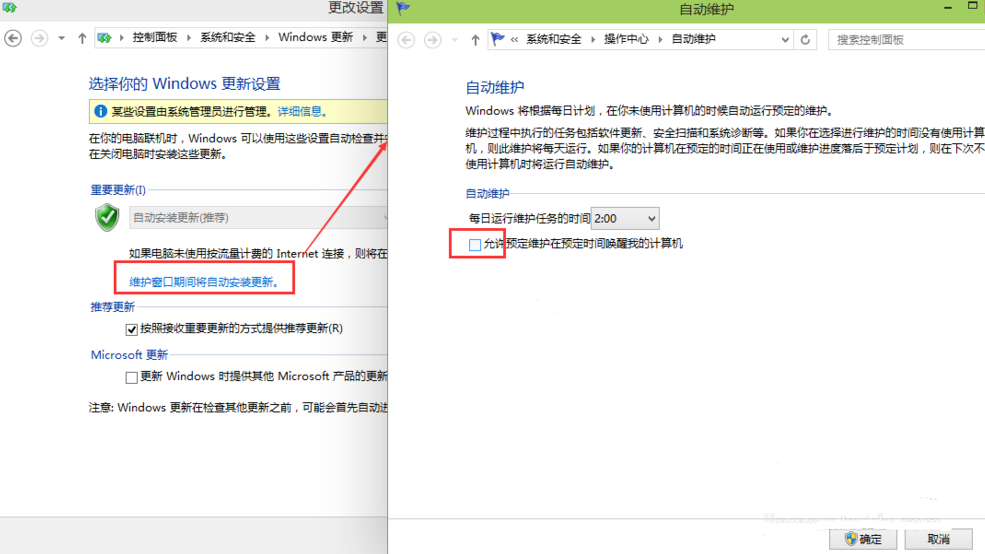Open recent locations dropdown in 更改设置 window
The width and height of the screenshot is (985, 554).
(61, 38)
